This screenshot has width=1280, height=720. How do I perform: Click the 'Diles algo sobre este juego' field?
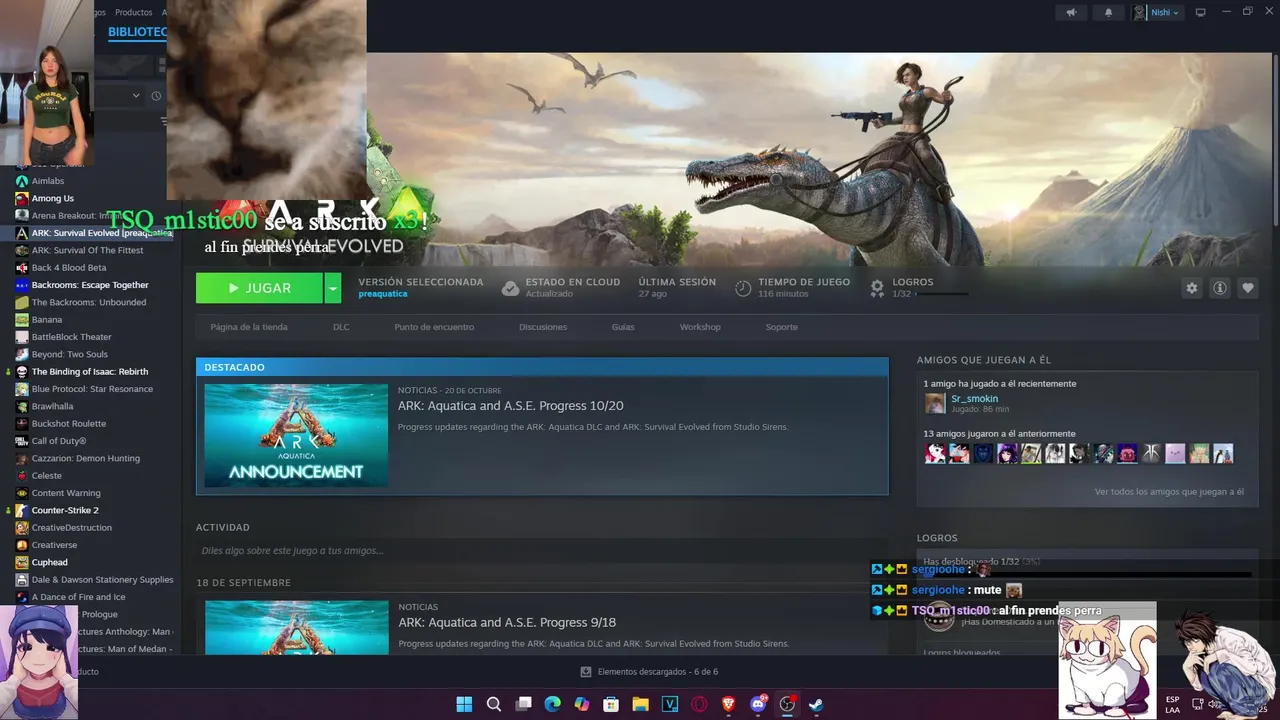[541, 550]
